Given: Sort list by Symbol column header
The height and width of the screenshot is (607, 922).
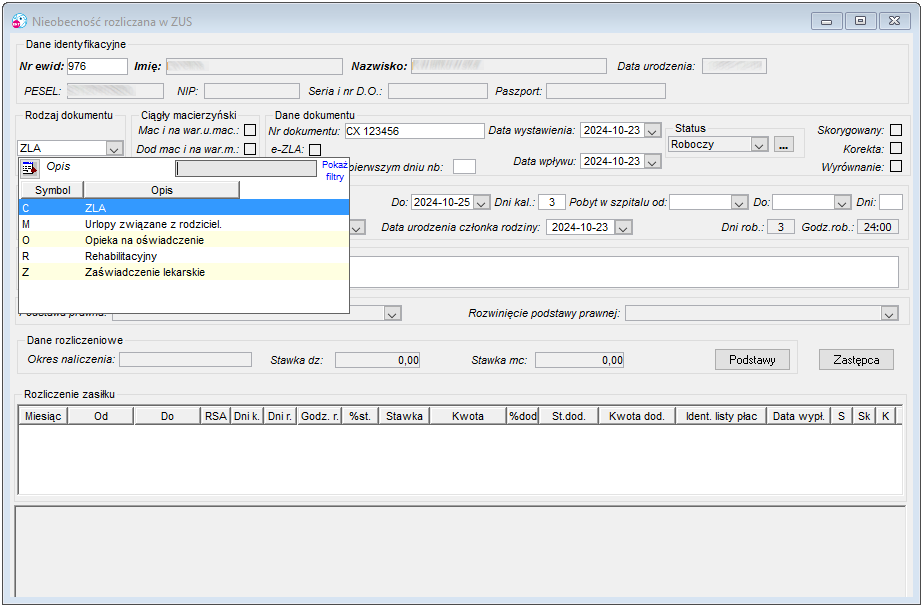Looking at the screenshot, I should pos(52,190).
